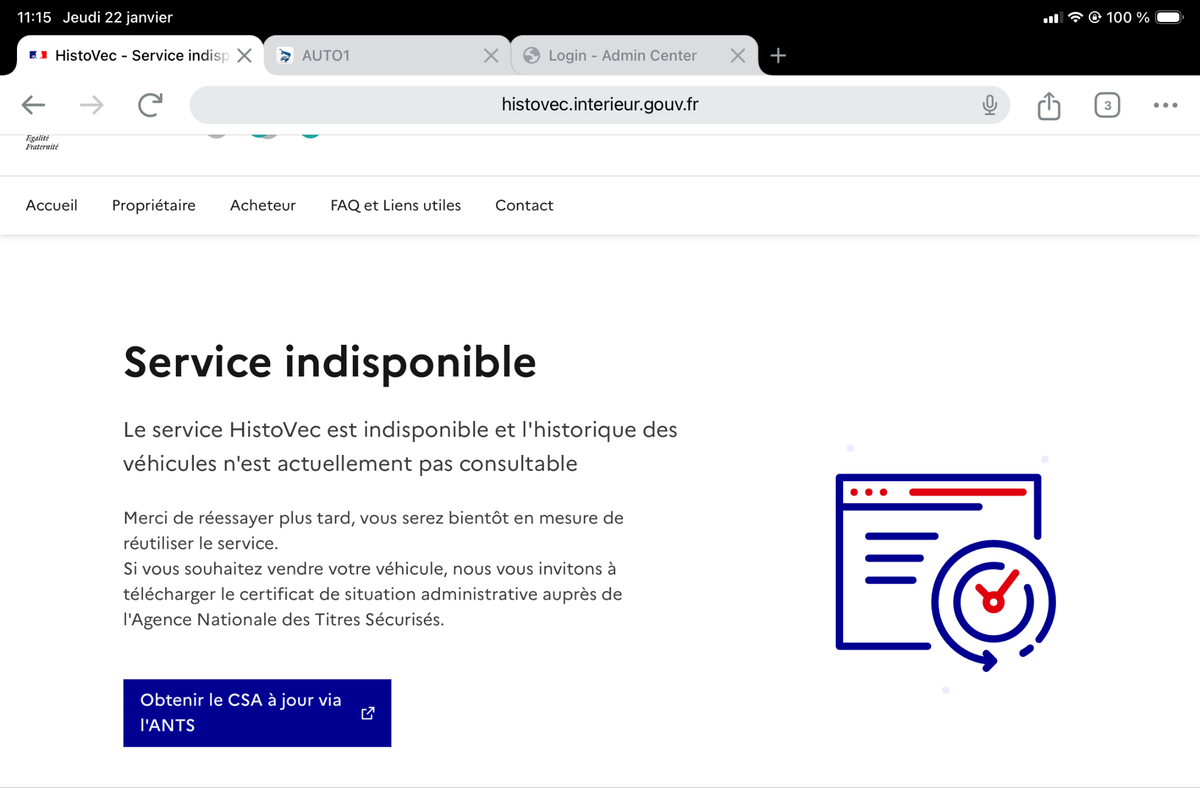Viewport: 1200px width, 788px height.
Task: Open the share sheet icon
Action: point(1048,105)
